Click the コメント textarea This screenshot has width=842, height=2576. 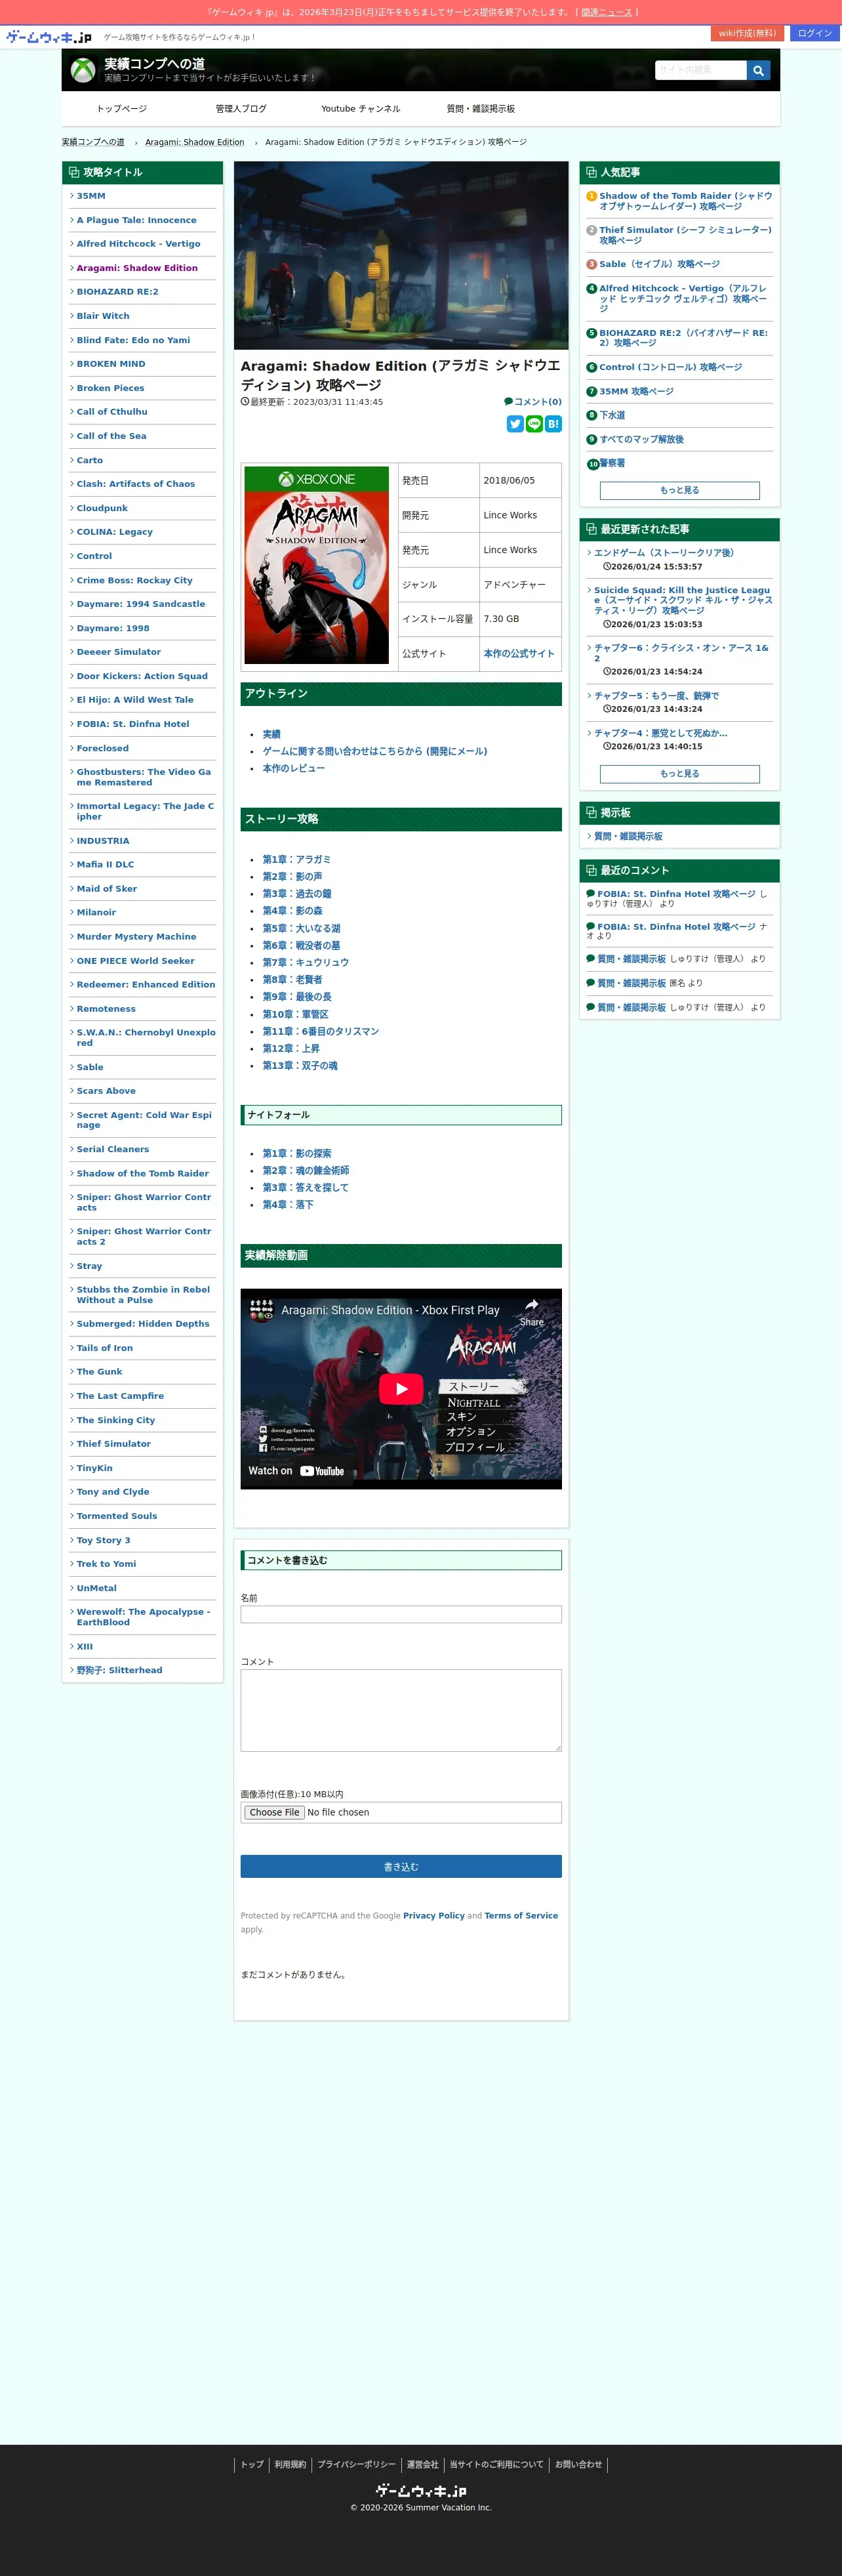(x=401, y=1710)
